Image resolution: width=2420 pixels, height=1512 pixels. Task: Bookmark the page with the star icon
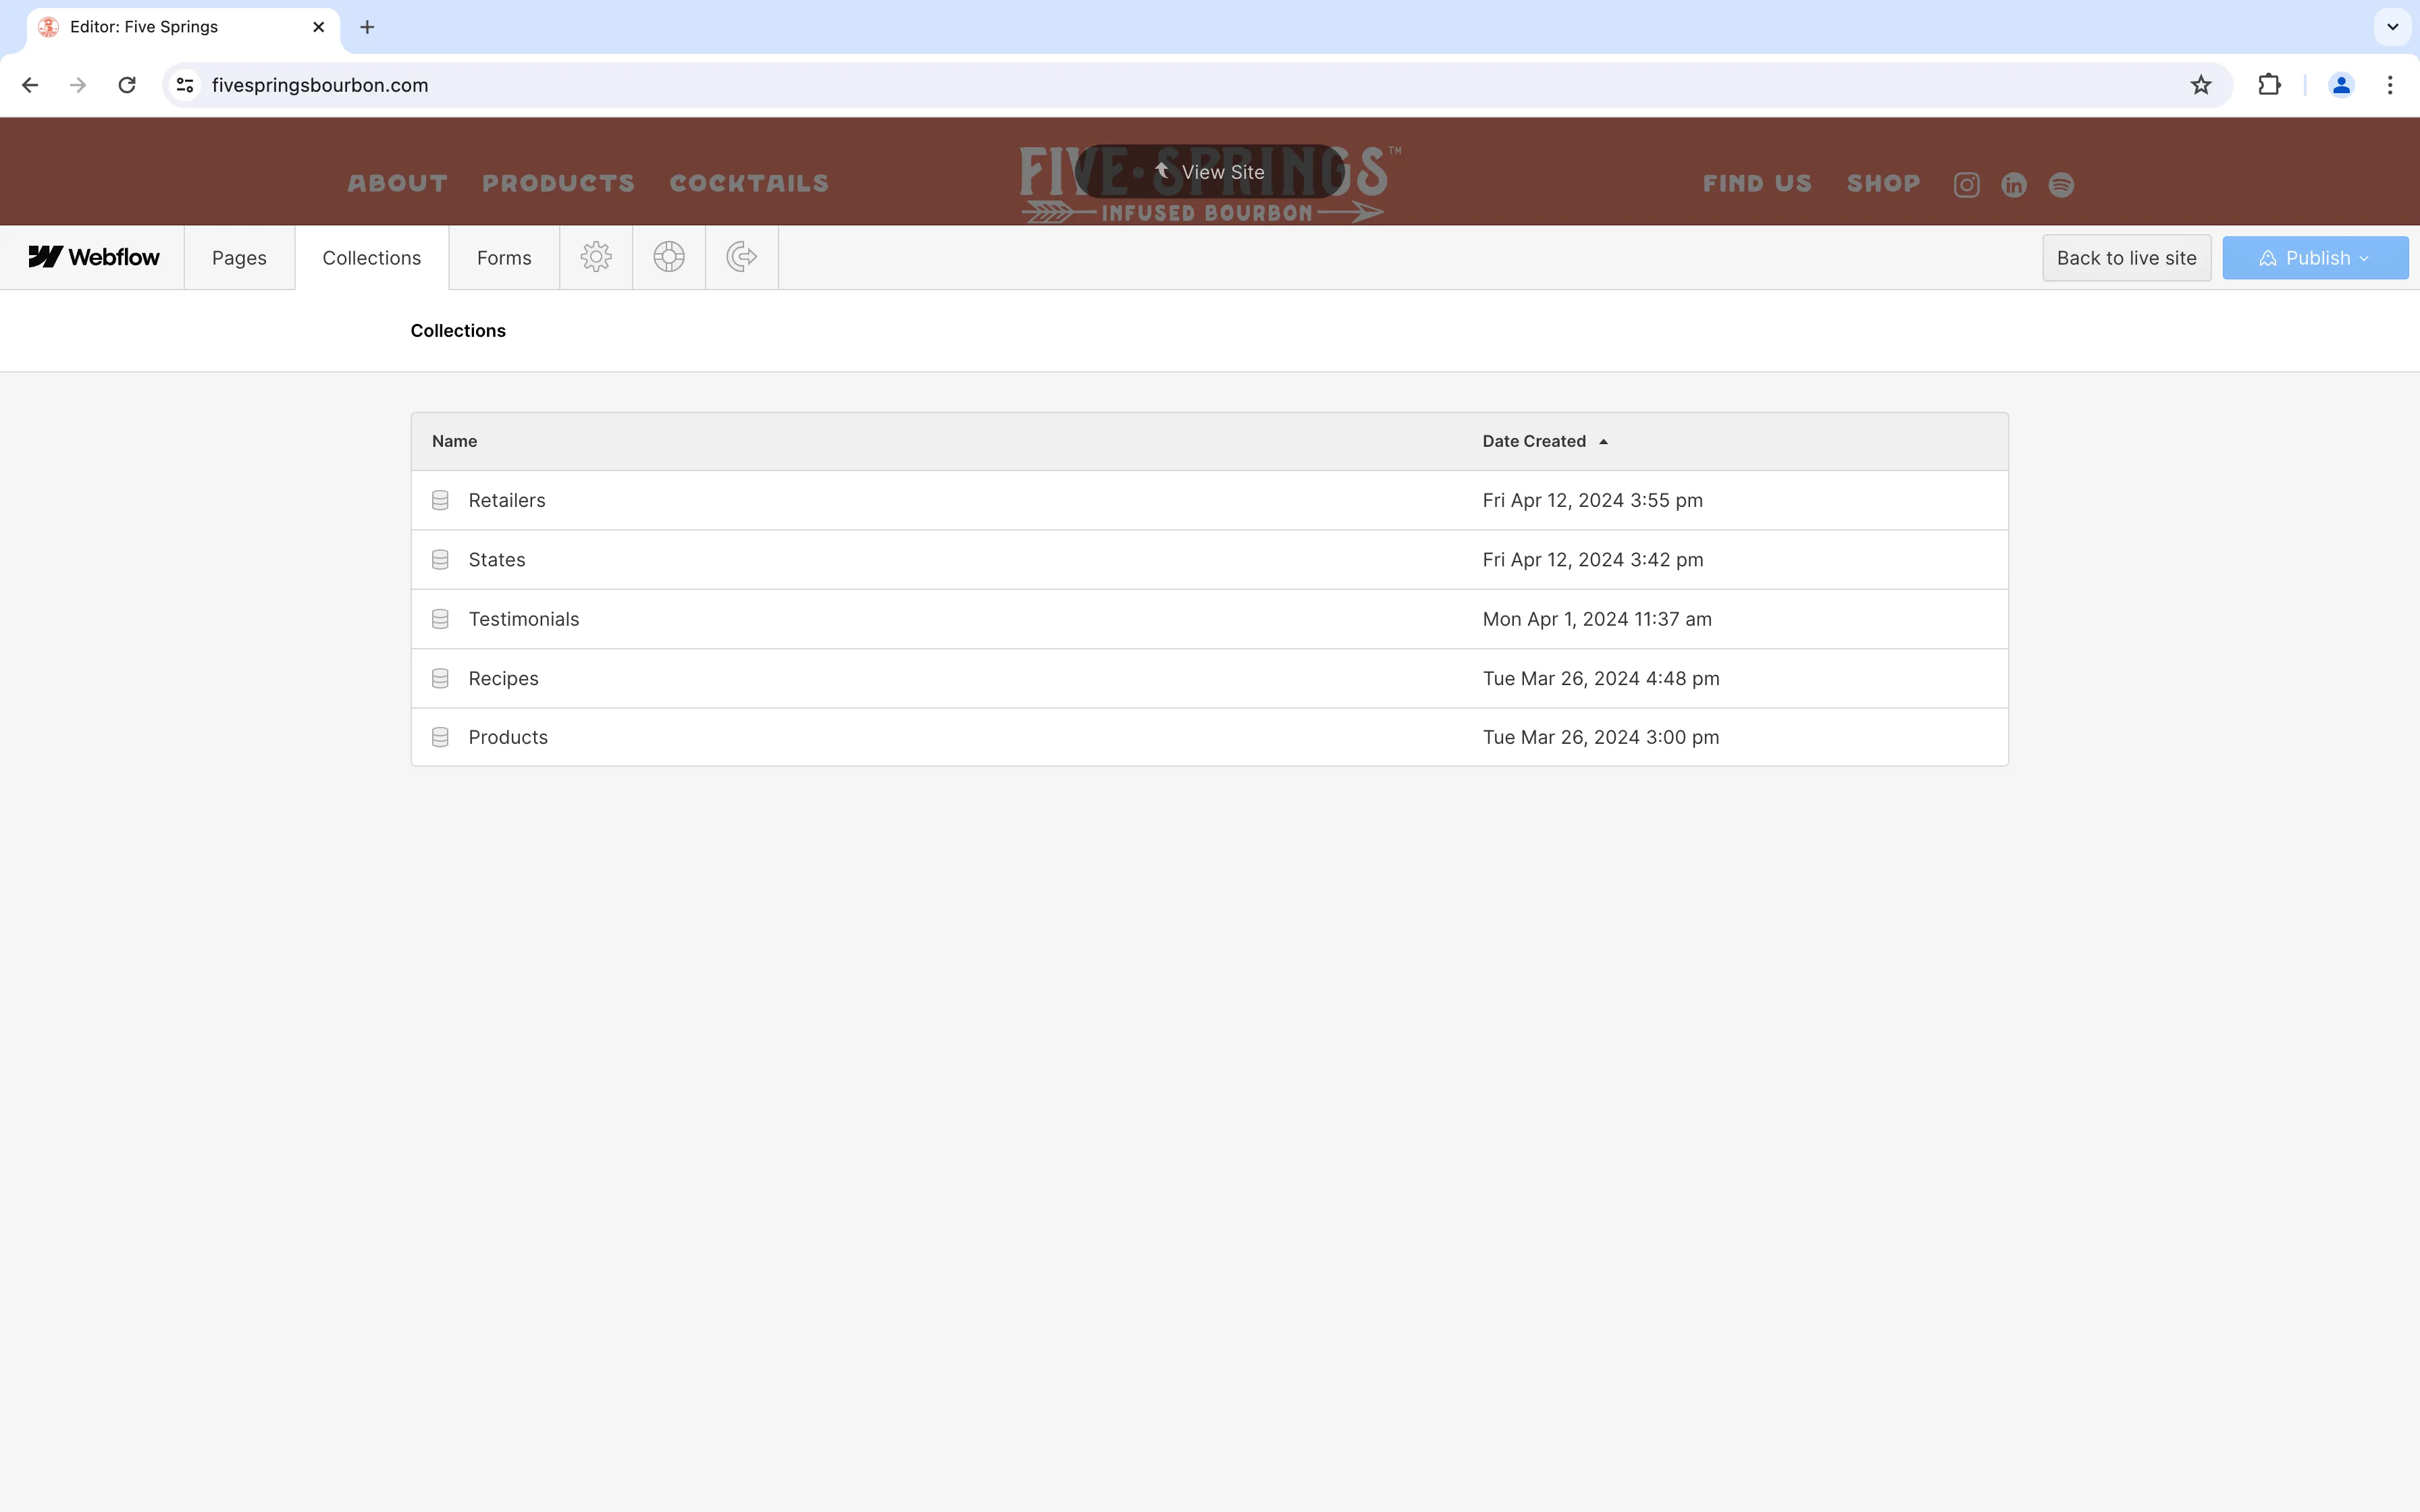[x=2200, y=85]
